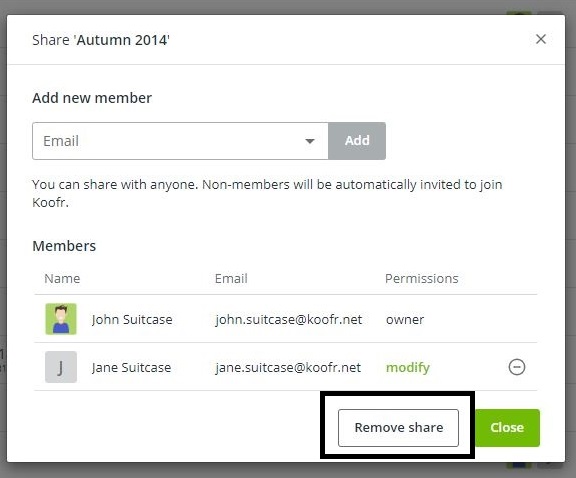Click the Share 'Autumn 2014' title

(101, 40)
